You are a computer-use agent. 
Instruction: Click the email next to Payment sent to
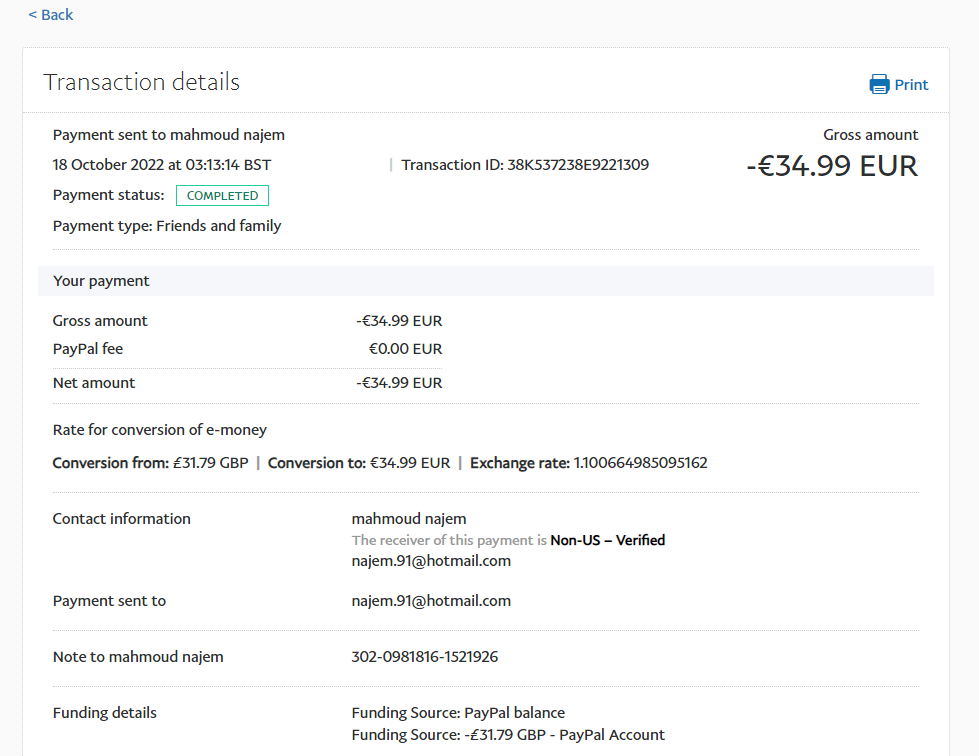[431, 601]
